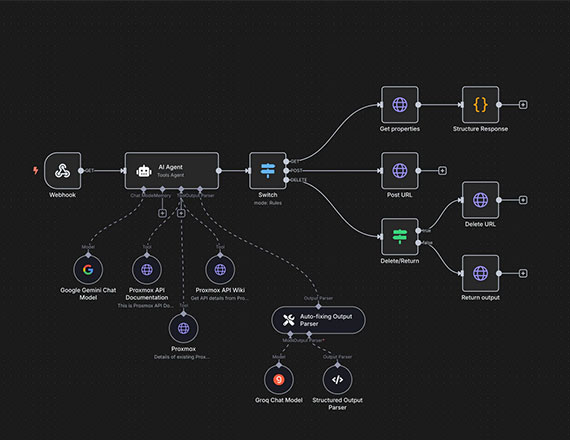Click the AI Agent output connector
570x440 pixels.
tap(219, 171)
